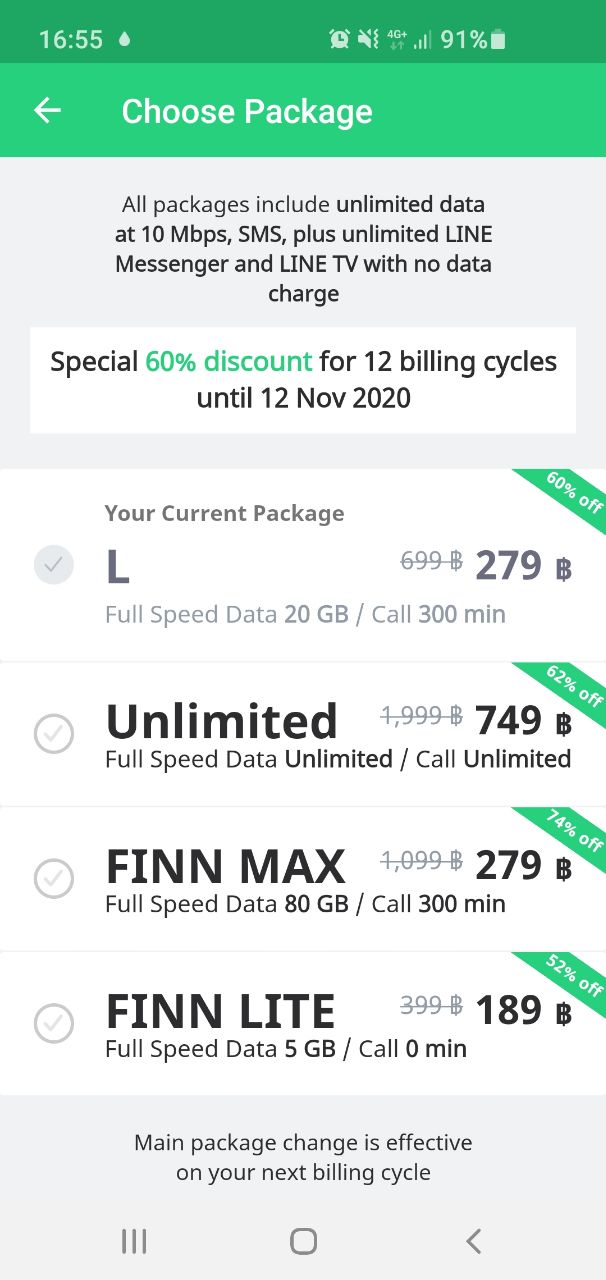Viewport: 606px width, 1280px height.
Task: Select the FINN LITE package radio button
Action: [x=54, y=1024]
